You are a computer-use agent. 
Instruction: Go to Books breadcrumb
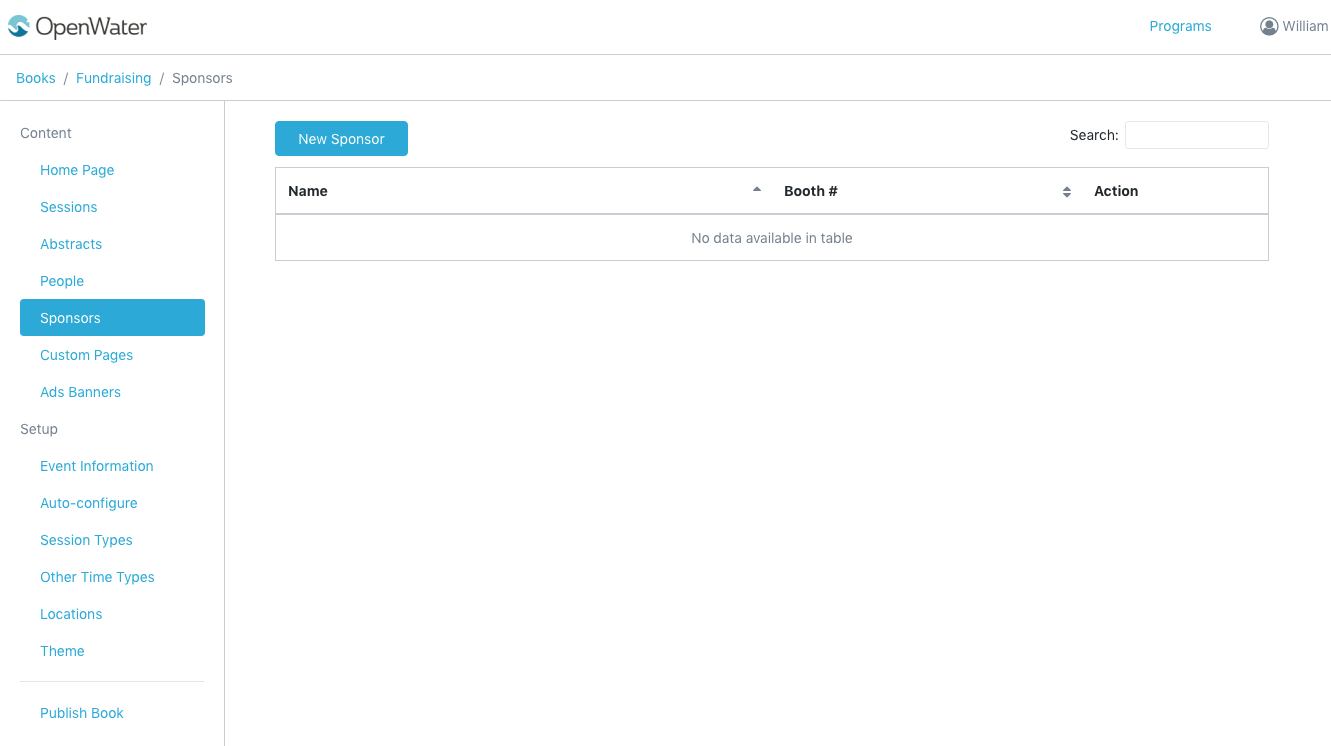point(36,78)
